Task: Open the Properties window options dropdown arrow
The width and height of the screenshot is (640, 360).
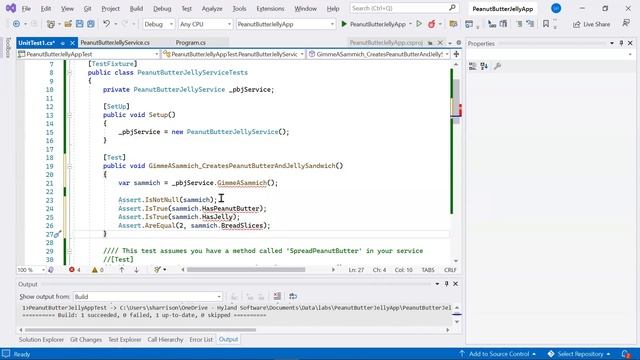Action: tap(612, 43)
